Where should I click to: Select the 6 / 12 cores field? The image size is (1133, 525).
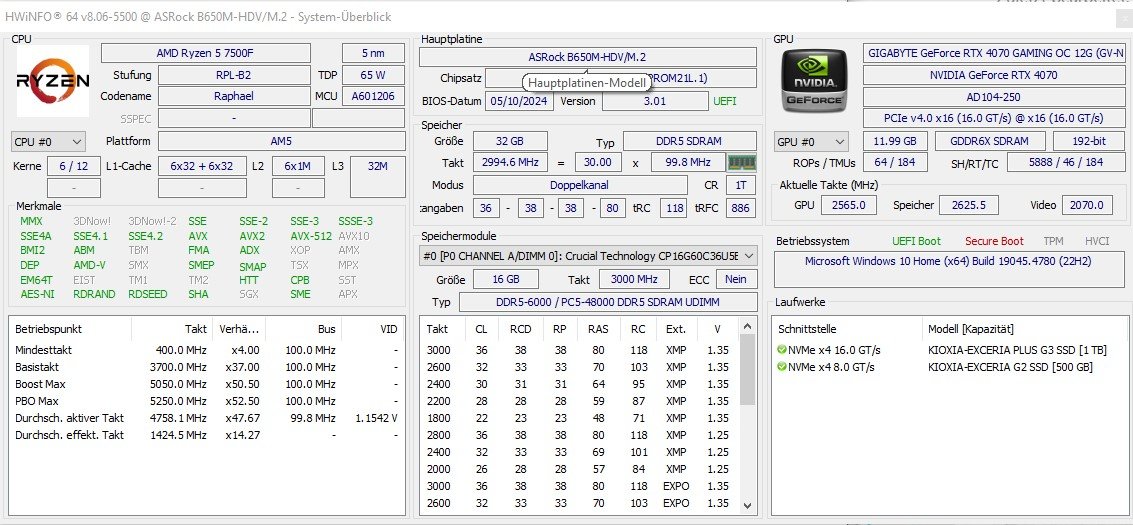pos(74,166)
